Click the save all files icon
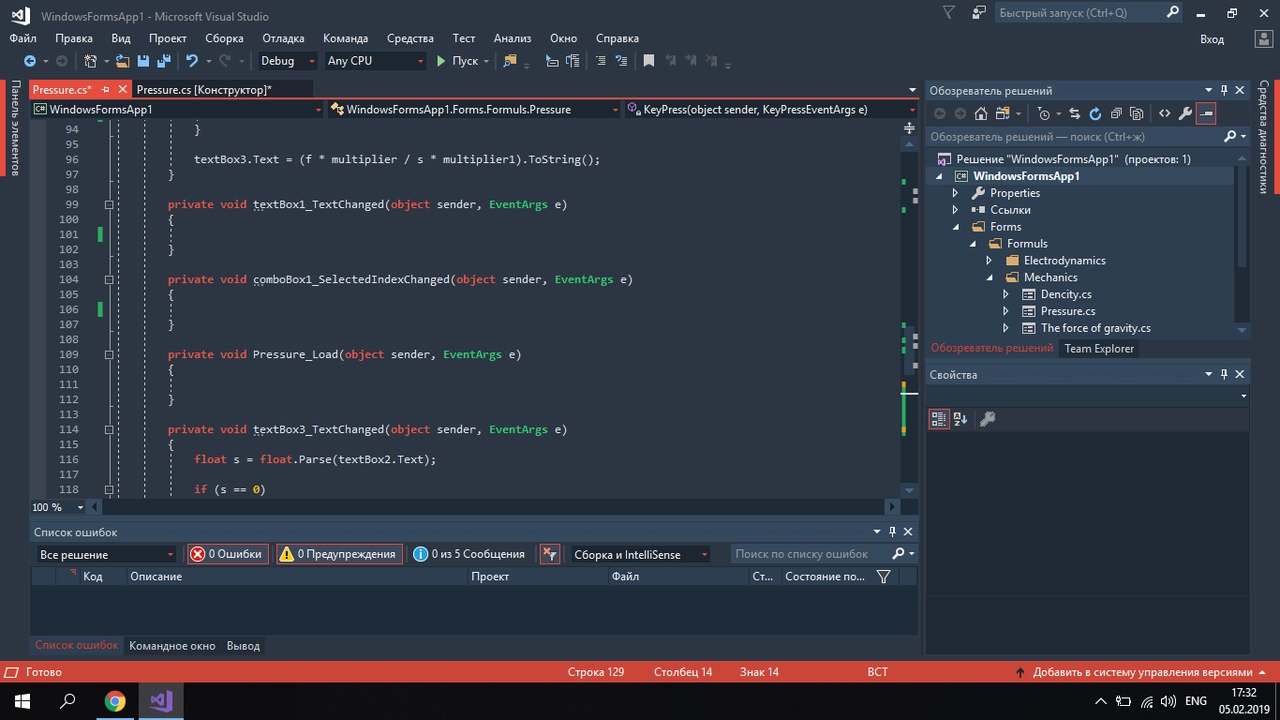This screenshot has width=1280, height=720. pyautogui.click(x=162, y=61)
